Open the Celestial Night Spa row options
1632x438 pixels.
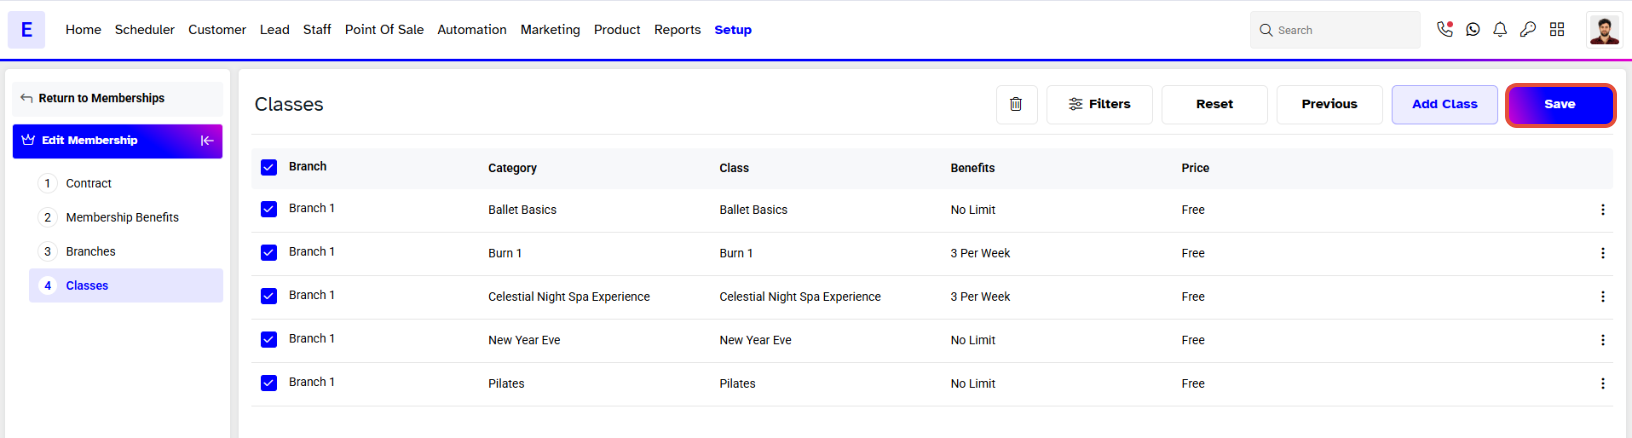click(x=1602, y=297)
